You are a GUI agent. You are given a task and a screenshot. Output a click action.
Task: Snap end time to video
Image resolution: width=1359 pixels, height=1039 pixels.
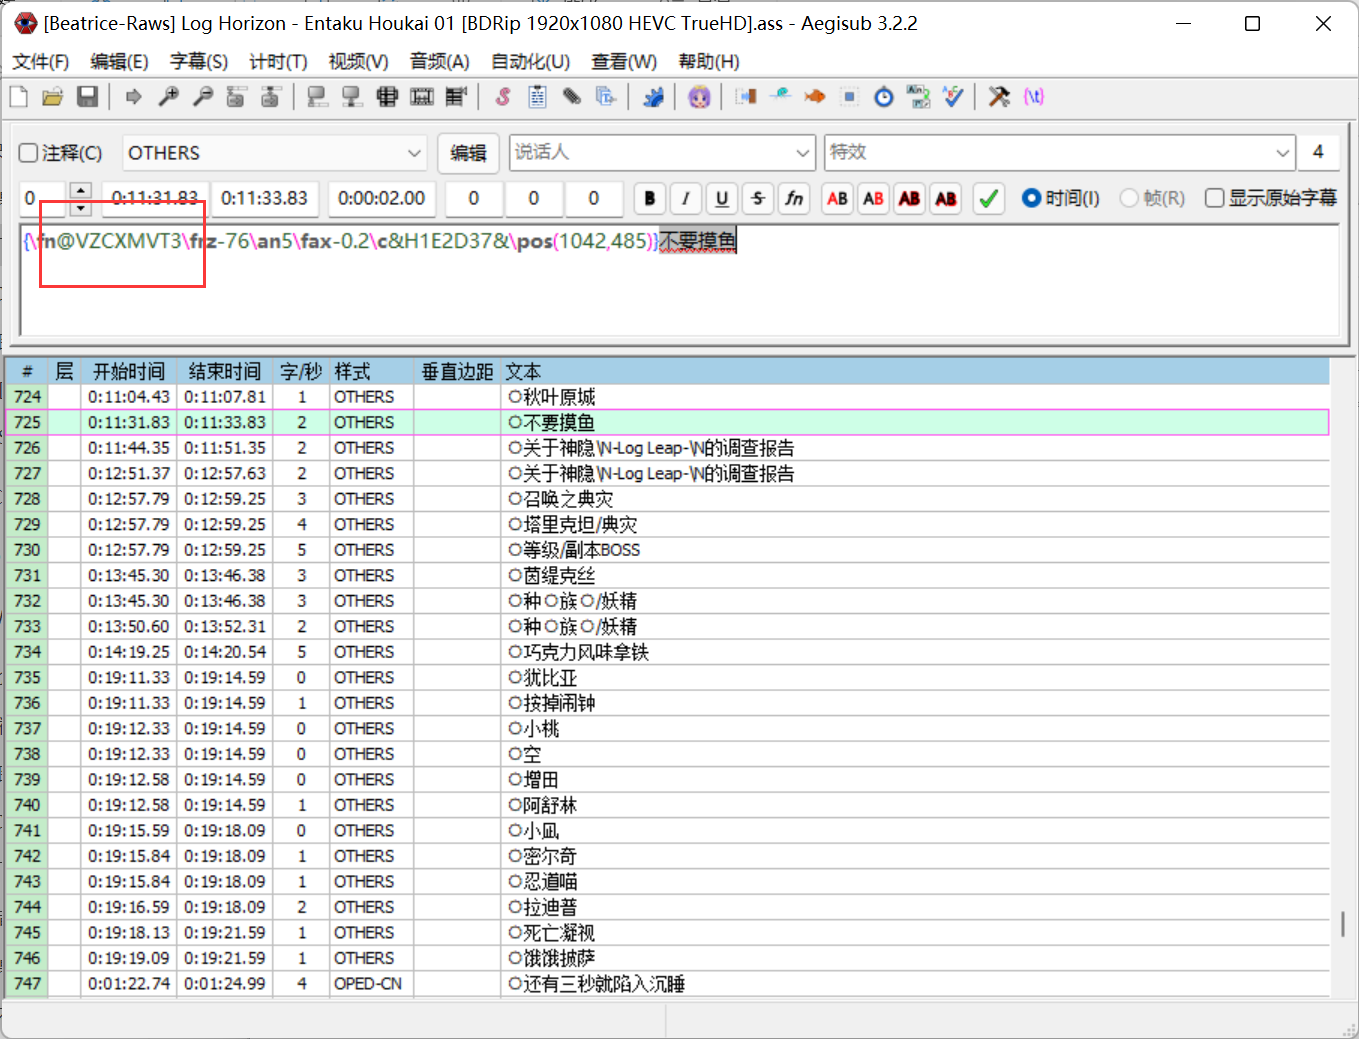pyautogui.click(x=352, y=97)
